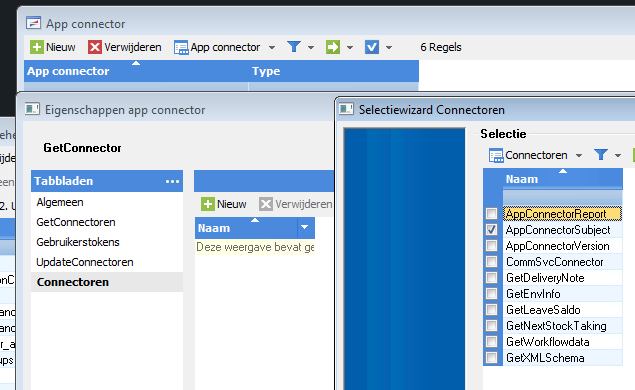Viewport: 635px width, 390px height.
Task: Click the green arrow action icon
Action: [x=332, y=47]
